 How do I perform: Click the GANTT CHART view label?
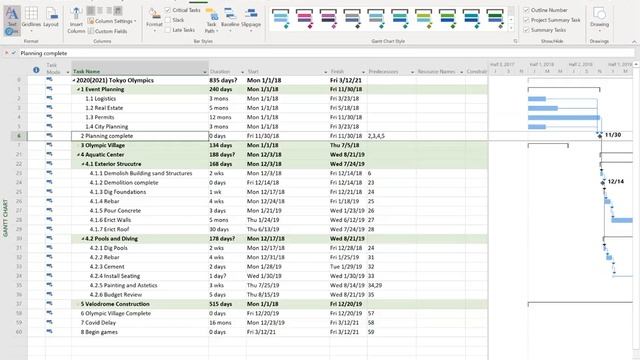coord(5,218)
